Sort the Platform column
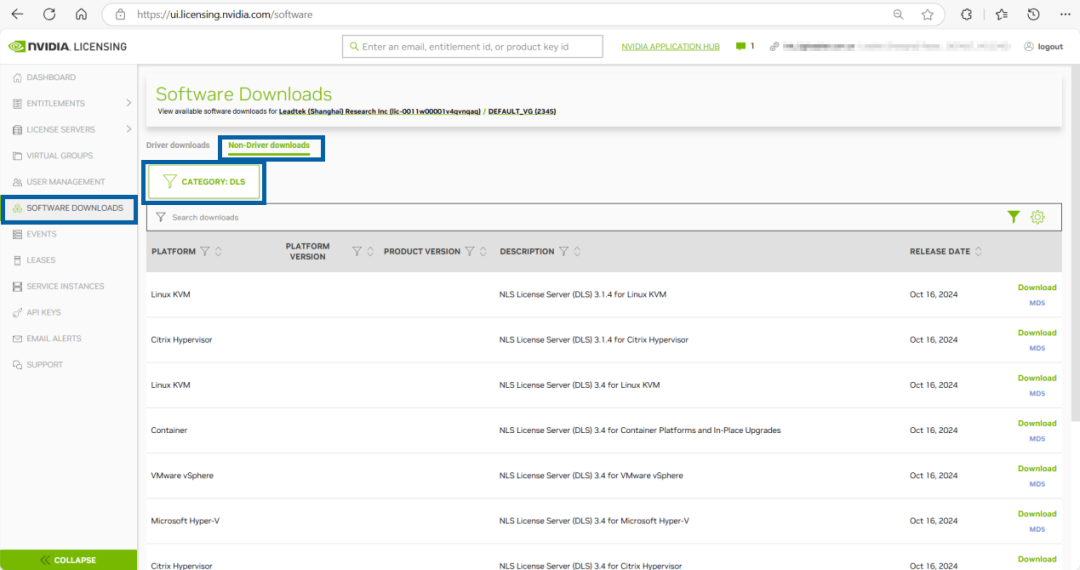Image resolution: width=1080 pixels, height=570 pixels. tap(218, 251)
